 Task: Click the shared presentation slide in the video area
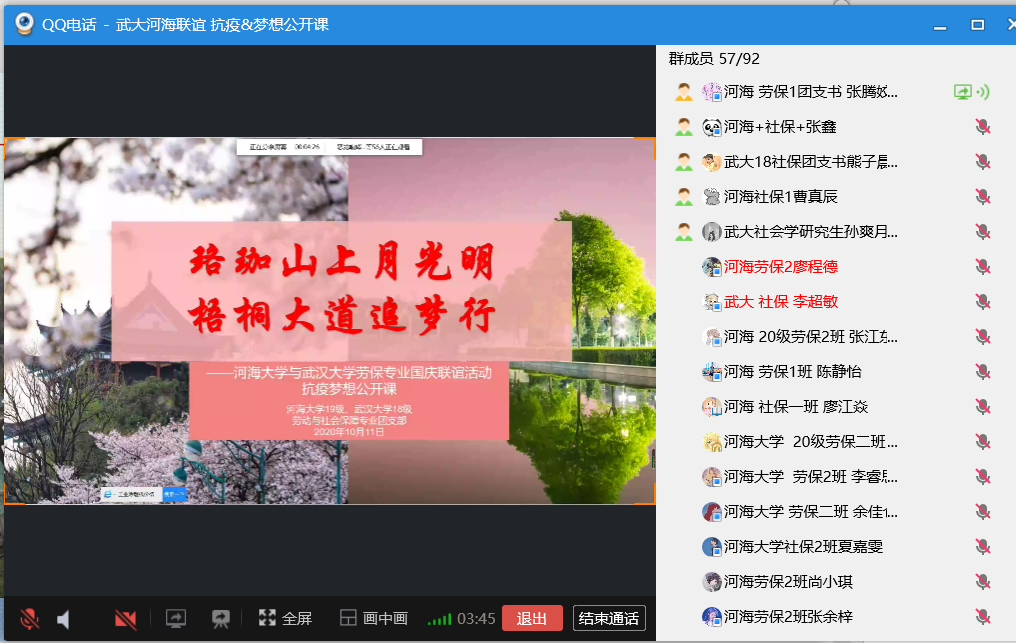tap(329, 320)
